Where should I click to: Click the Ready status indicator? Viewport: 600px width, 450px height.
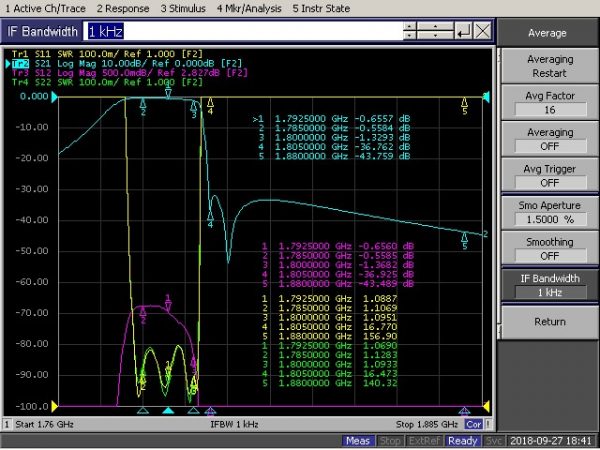click(463, 441)
